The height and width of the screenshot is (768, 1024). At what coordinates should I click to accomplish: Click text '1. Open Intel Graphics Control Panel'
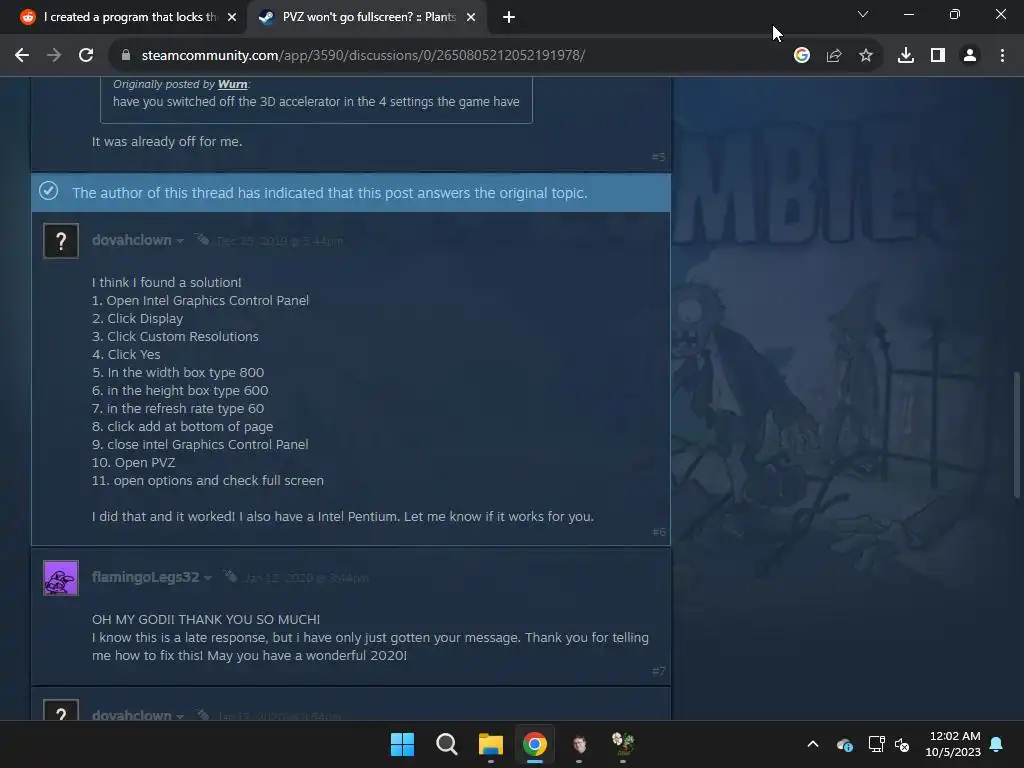(200, 300)
